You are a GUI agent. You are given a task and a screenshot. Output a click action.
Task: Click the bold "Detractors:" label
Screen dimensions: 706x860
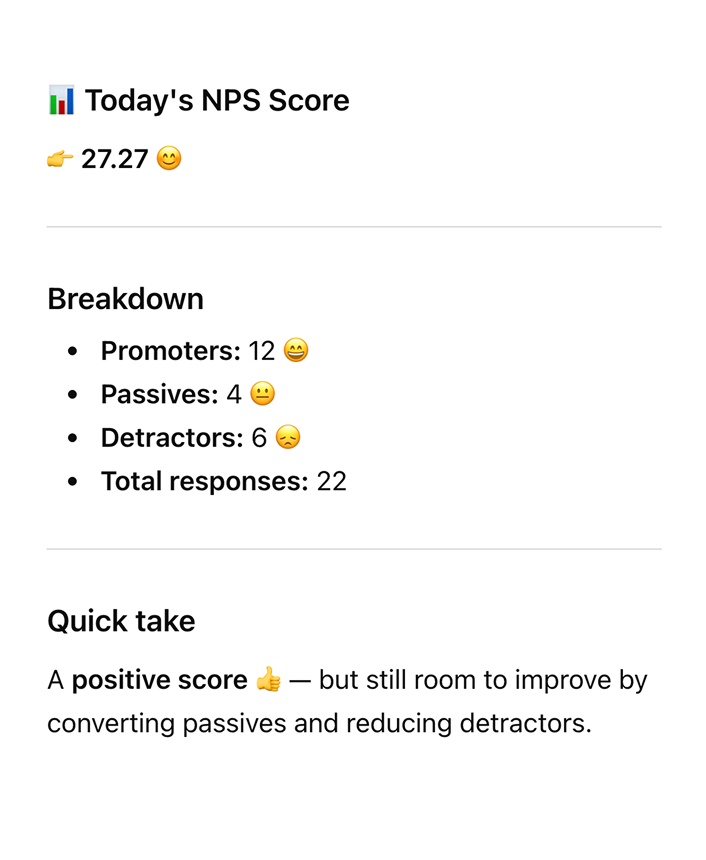172,438
